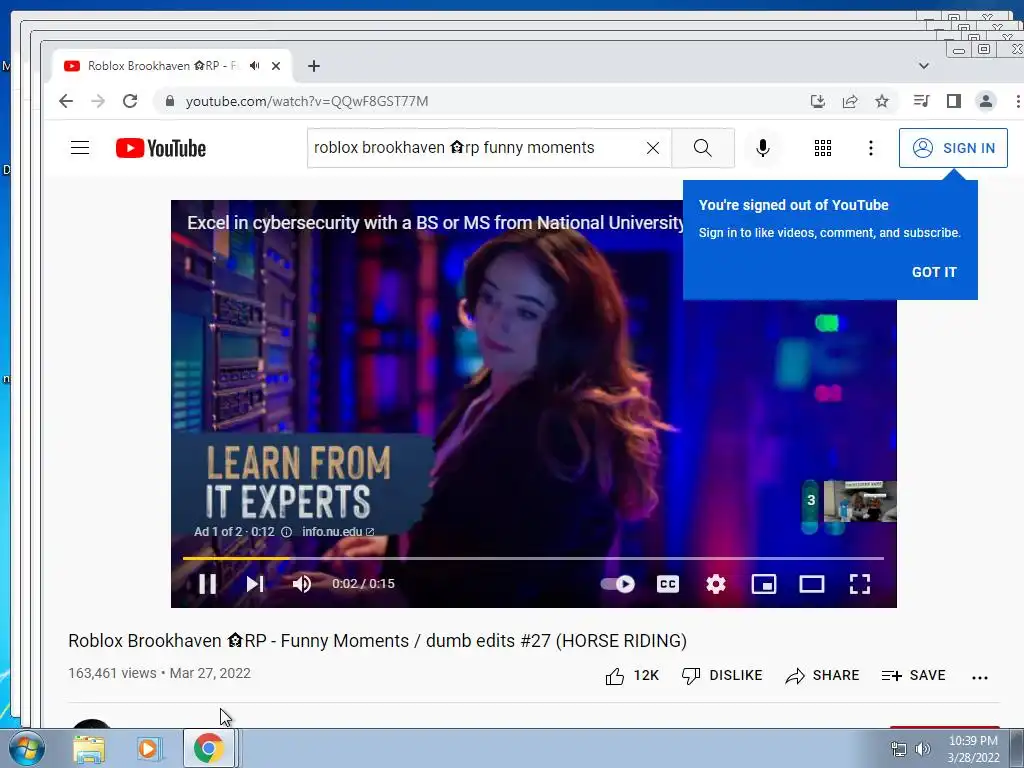
Task: Toggle closed captions CC
Action: [x=667, y=584]
